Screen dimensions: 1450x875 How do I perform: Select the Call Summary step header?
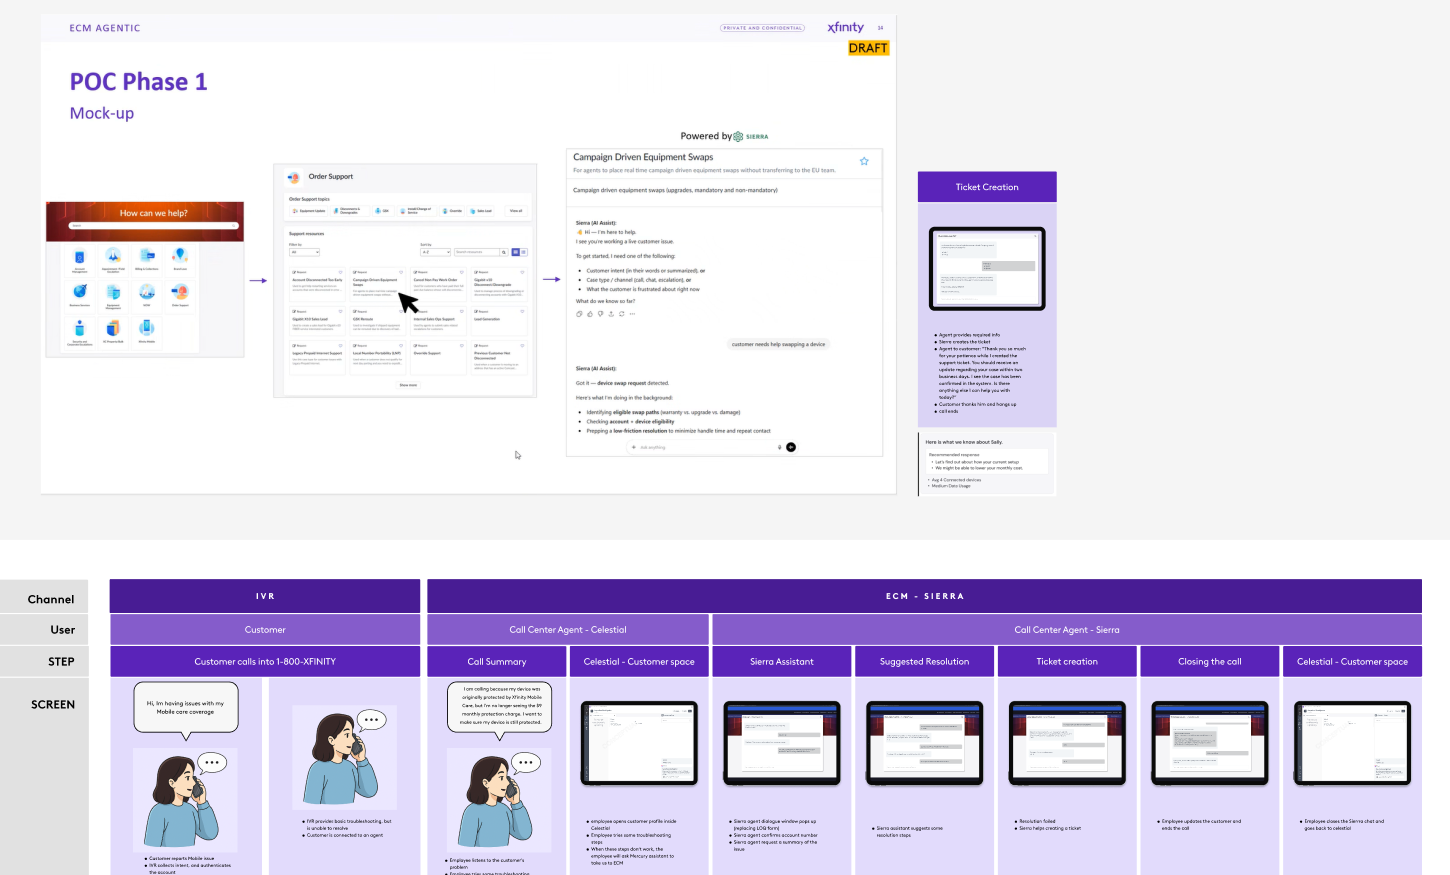click(497, 661)
